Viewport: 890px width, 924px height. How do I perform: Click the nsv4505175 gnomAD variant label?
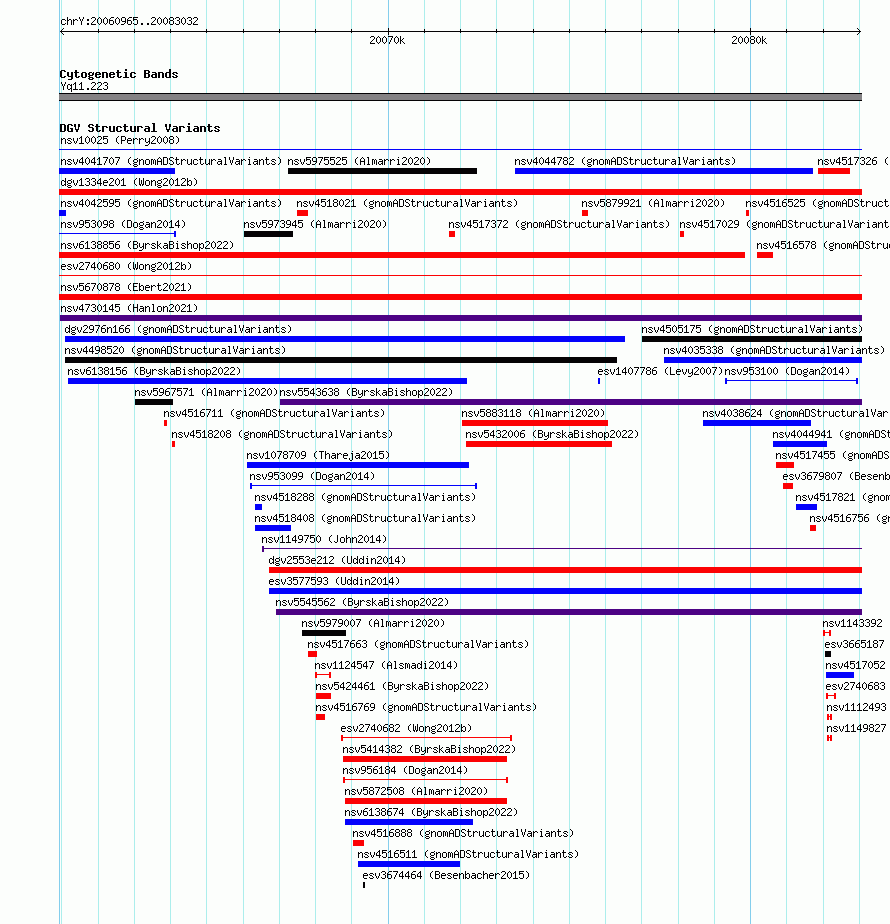(x=752, y=329)
